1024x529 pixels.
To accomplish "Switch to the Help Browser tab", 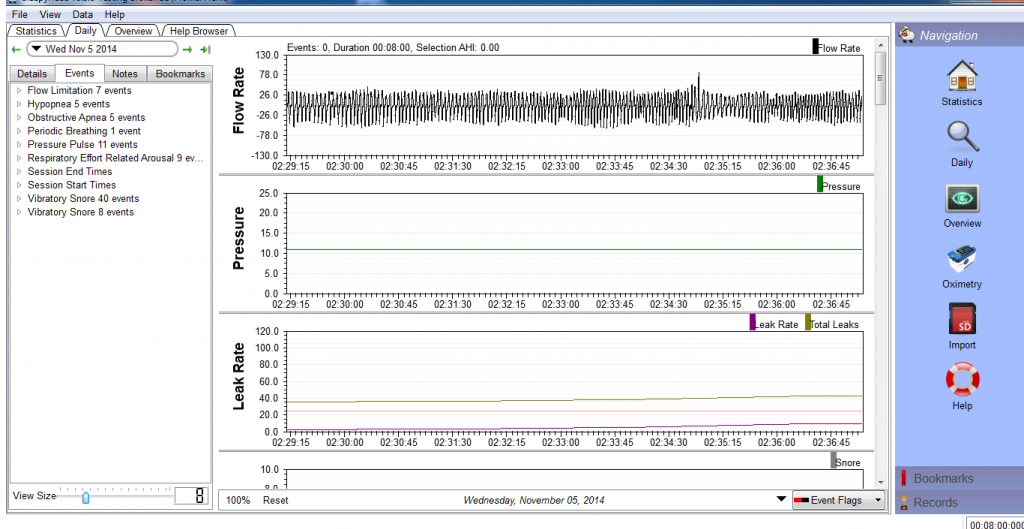I will tap(199, 31).
